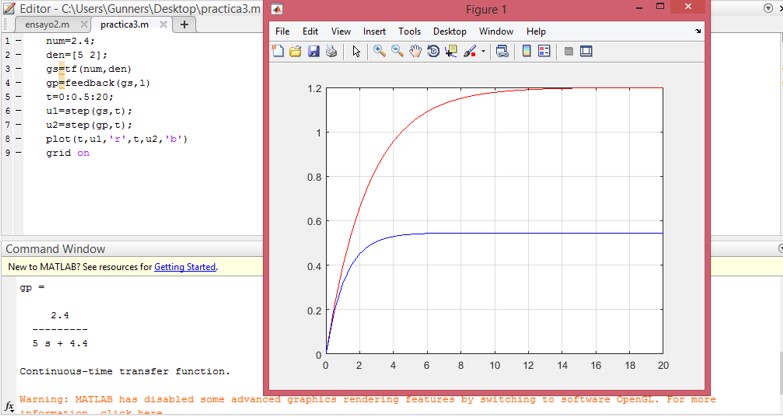Select the Brush data tool
The width and height of the screenshot is (783, 416).
(x=469, y=51)
